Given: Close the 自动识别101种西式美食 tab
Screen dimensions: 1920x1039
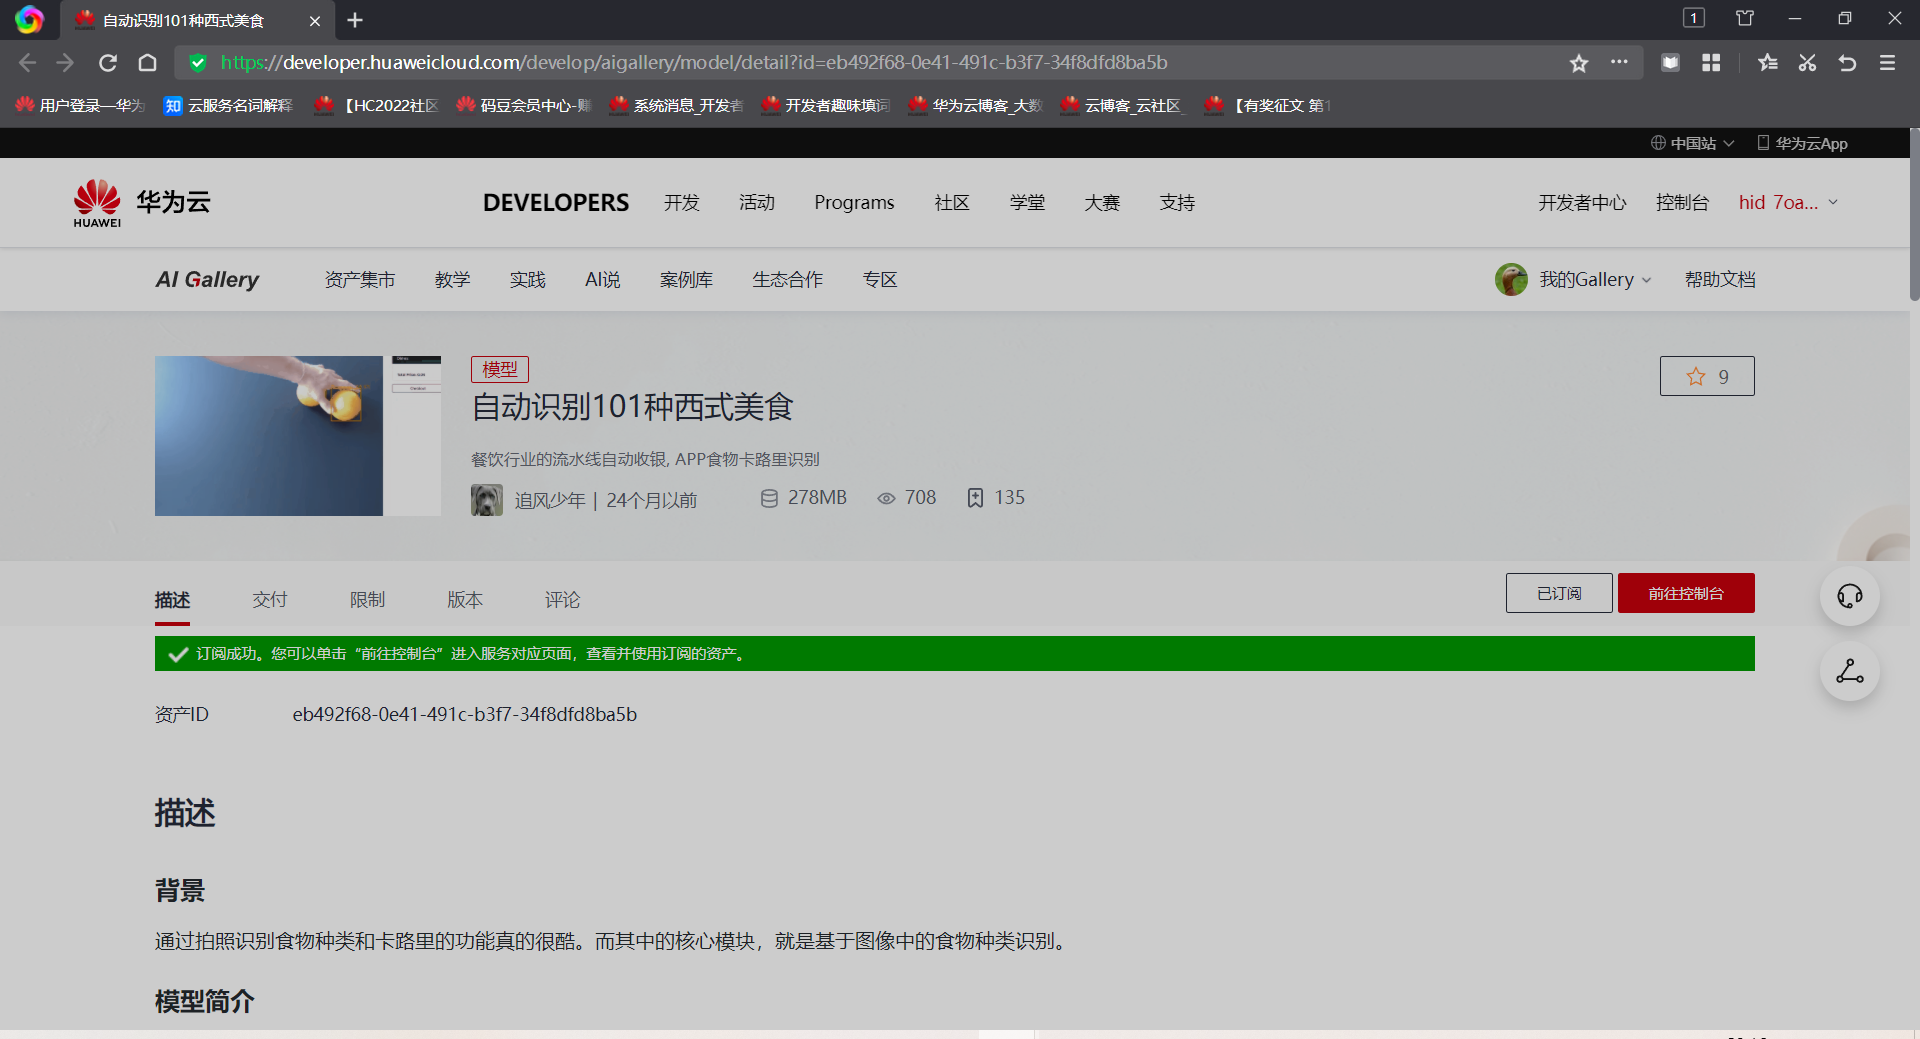Looking at the screenshot, I should coord(315,20).
